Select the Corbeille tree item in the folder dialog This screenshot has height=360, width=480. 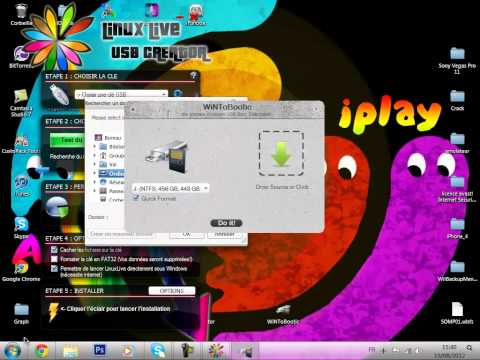pyautogui.click(x=112, y=200)
